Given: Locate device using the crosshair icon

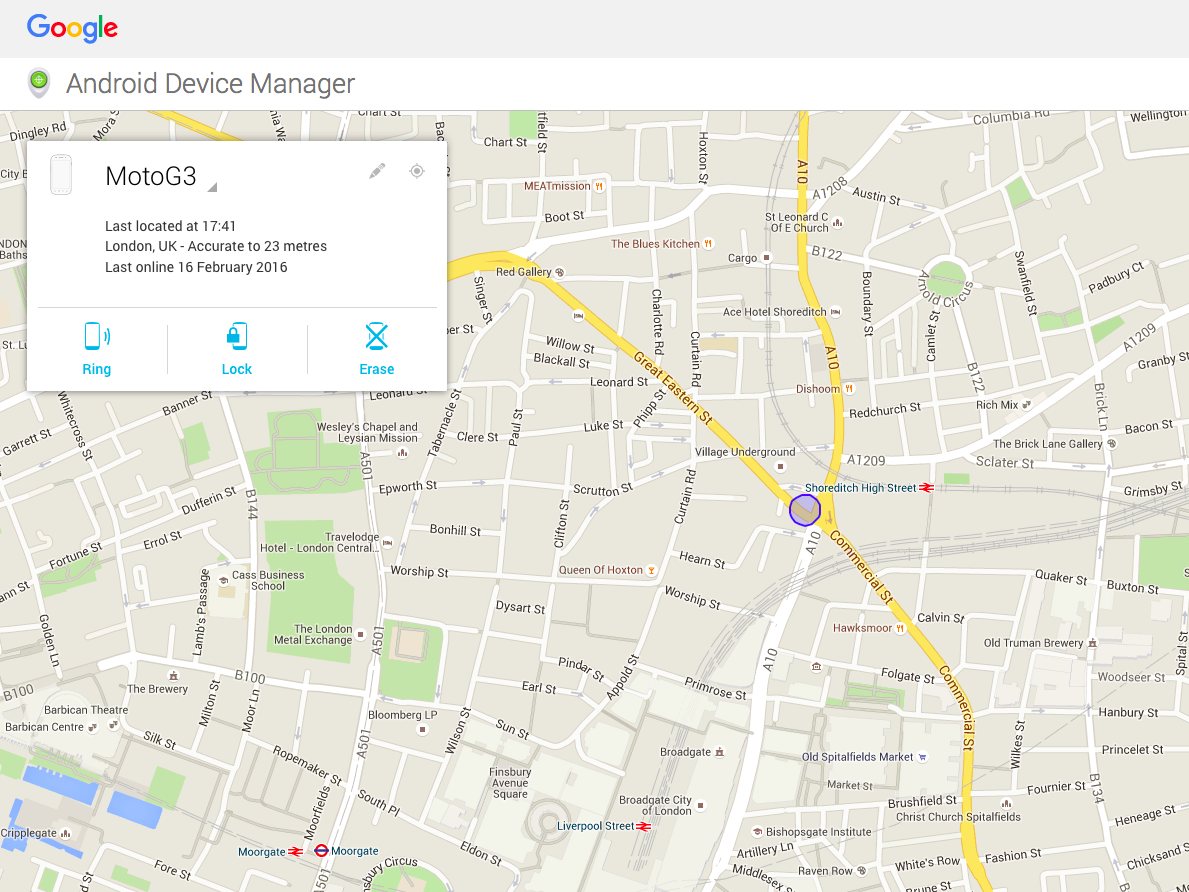Looking at the screenshot, I should point(417,171).
